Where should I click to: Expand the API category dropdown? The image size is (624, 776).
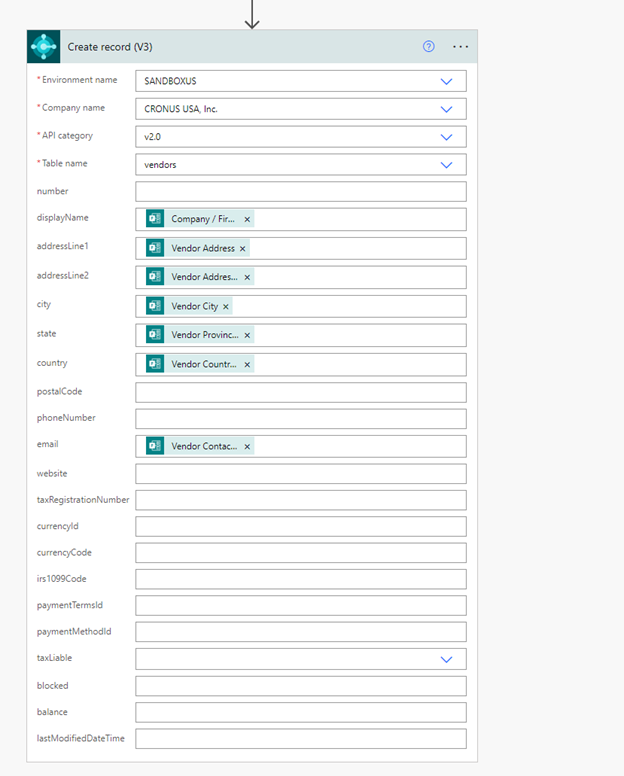(x=446, y=137)
